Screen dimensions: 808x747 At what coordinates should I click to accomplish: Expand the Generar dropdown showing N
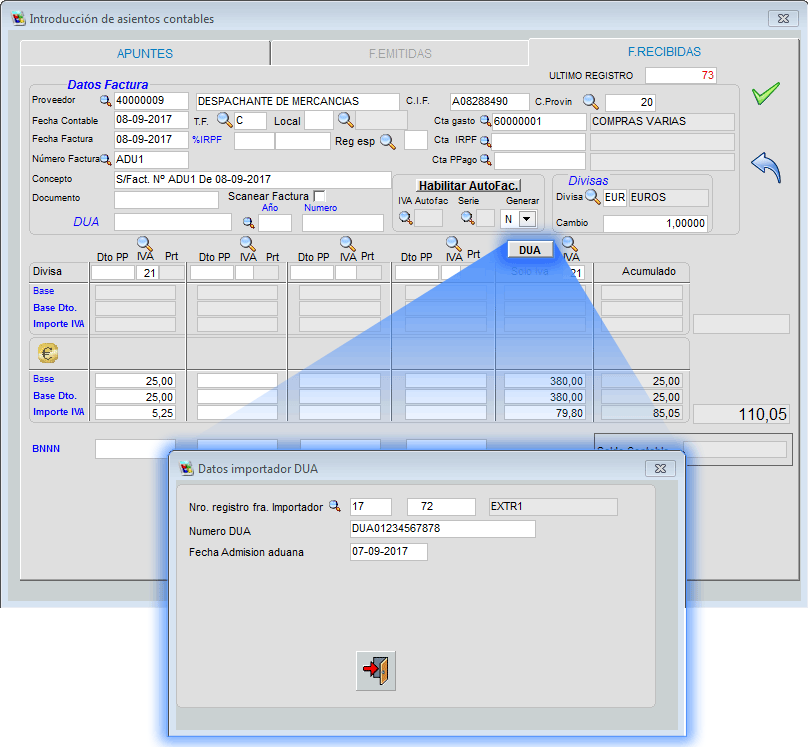526,219
